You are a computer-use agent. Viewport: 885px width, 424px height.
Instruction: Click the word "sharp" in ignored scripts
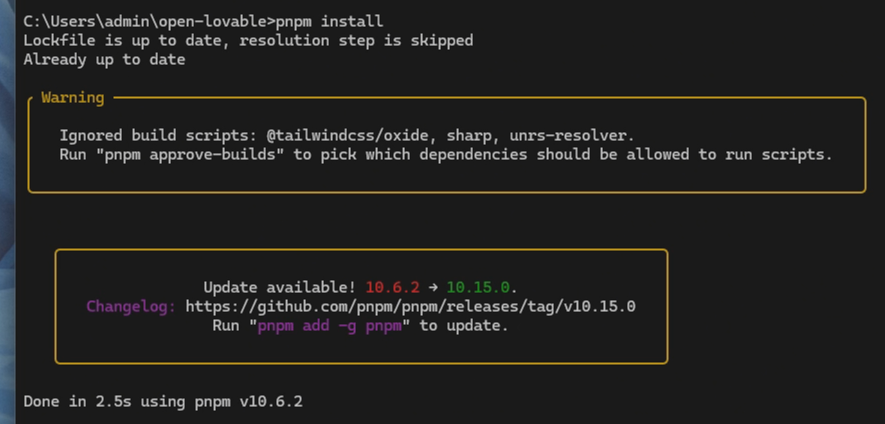pyautogui.click(x=469, y=136)
